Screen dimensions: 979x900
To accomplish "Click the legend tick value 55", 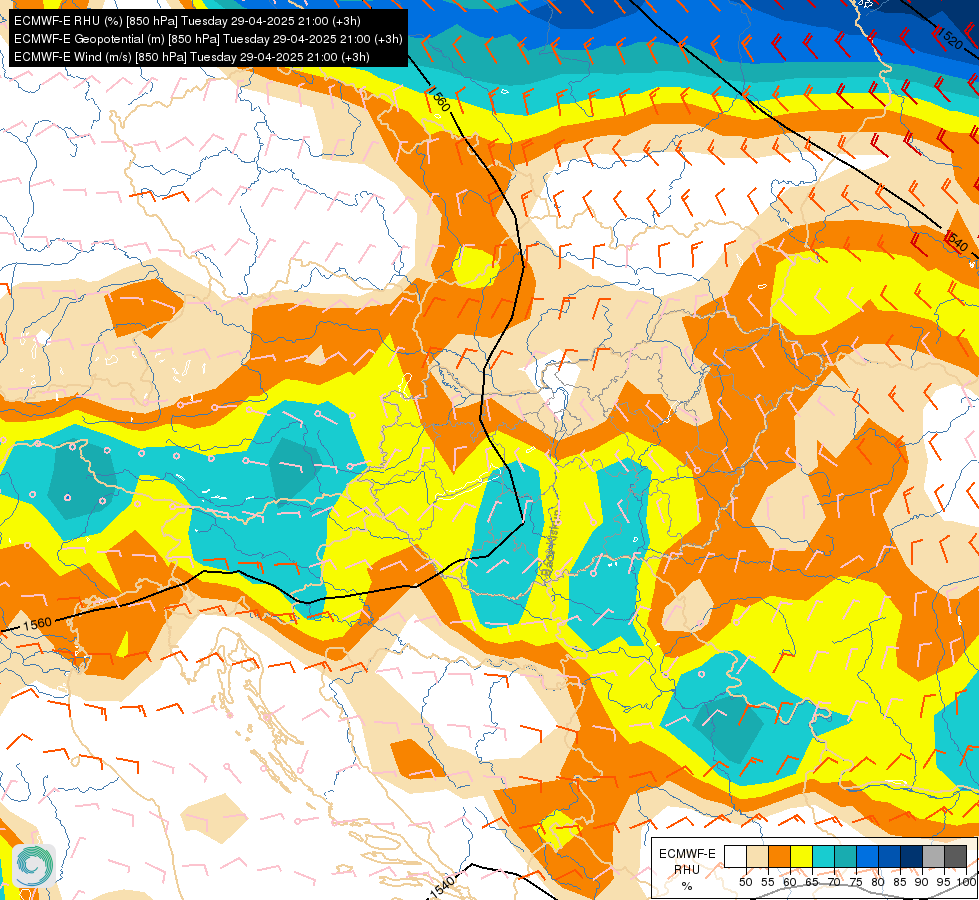I will (x=768, y=882).
